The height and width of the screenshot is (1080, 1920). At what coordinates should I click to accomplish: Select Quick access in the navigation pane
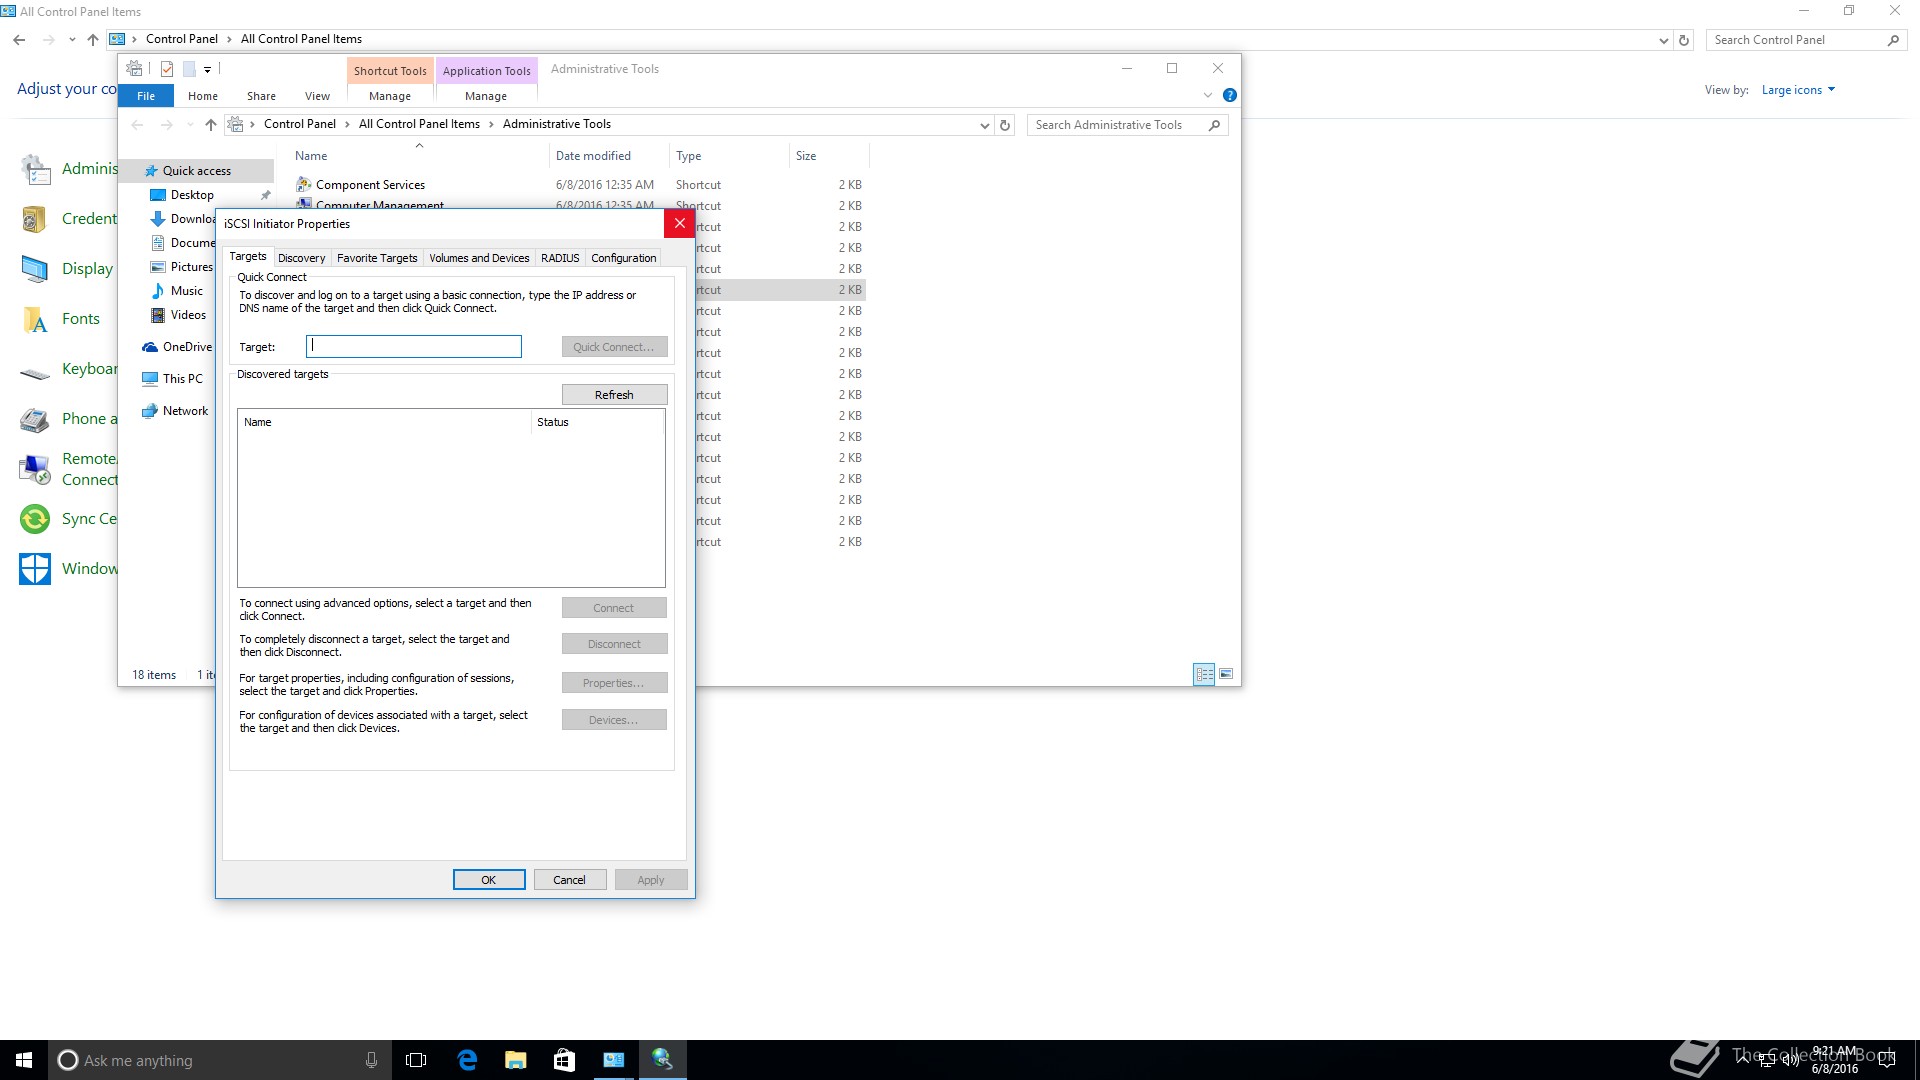click(196, 171)
